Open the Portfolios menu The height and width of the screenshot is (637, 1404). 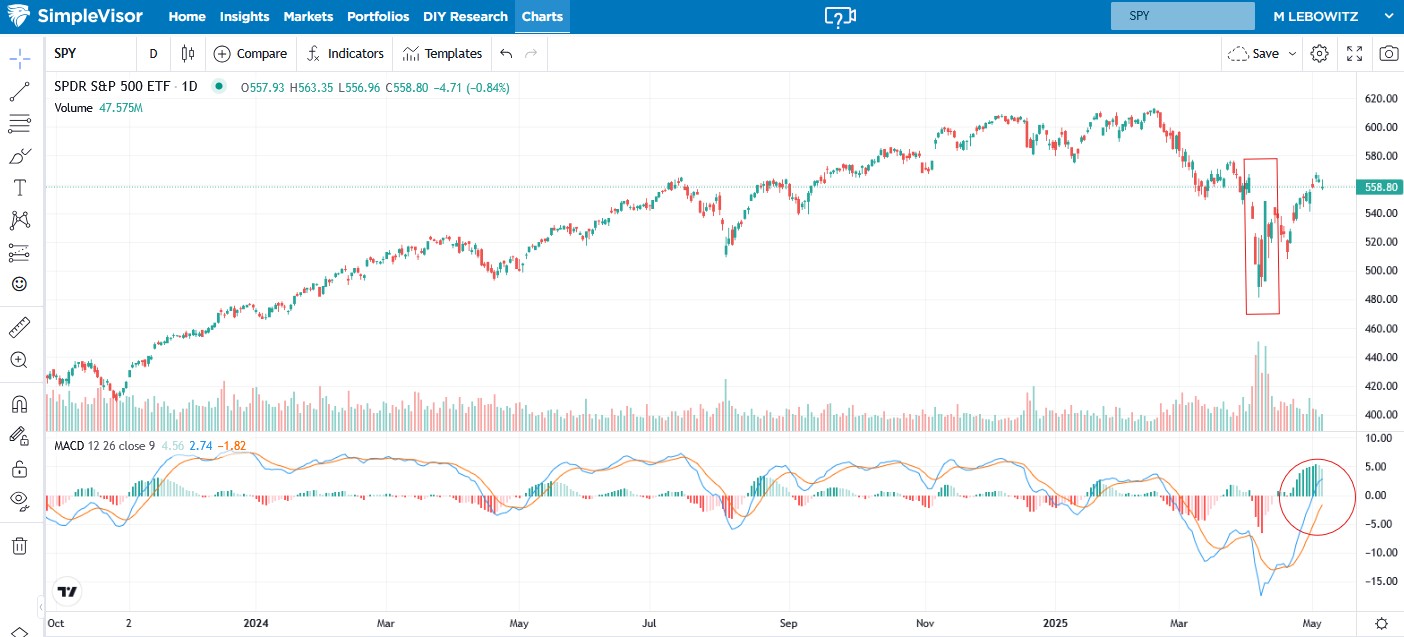[x=378, y=16]
